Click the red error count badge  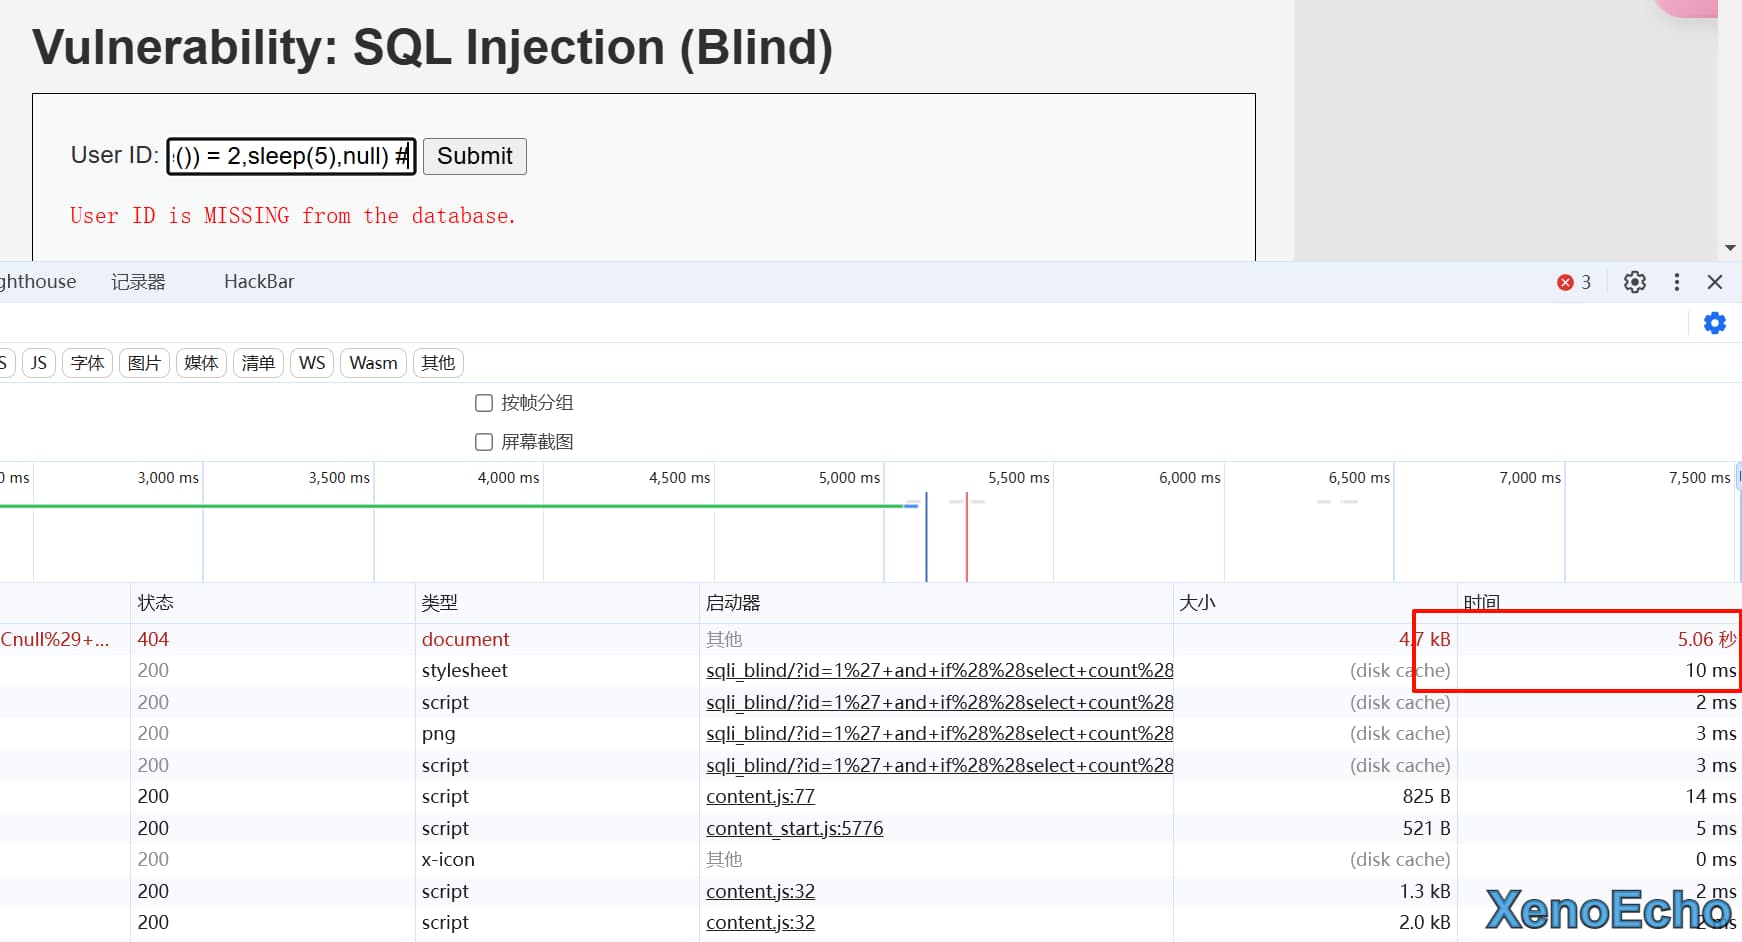[x=1574, y=283]
